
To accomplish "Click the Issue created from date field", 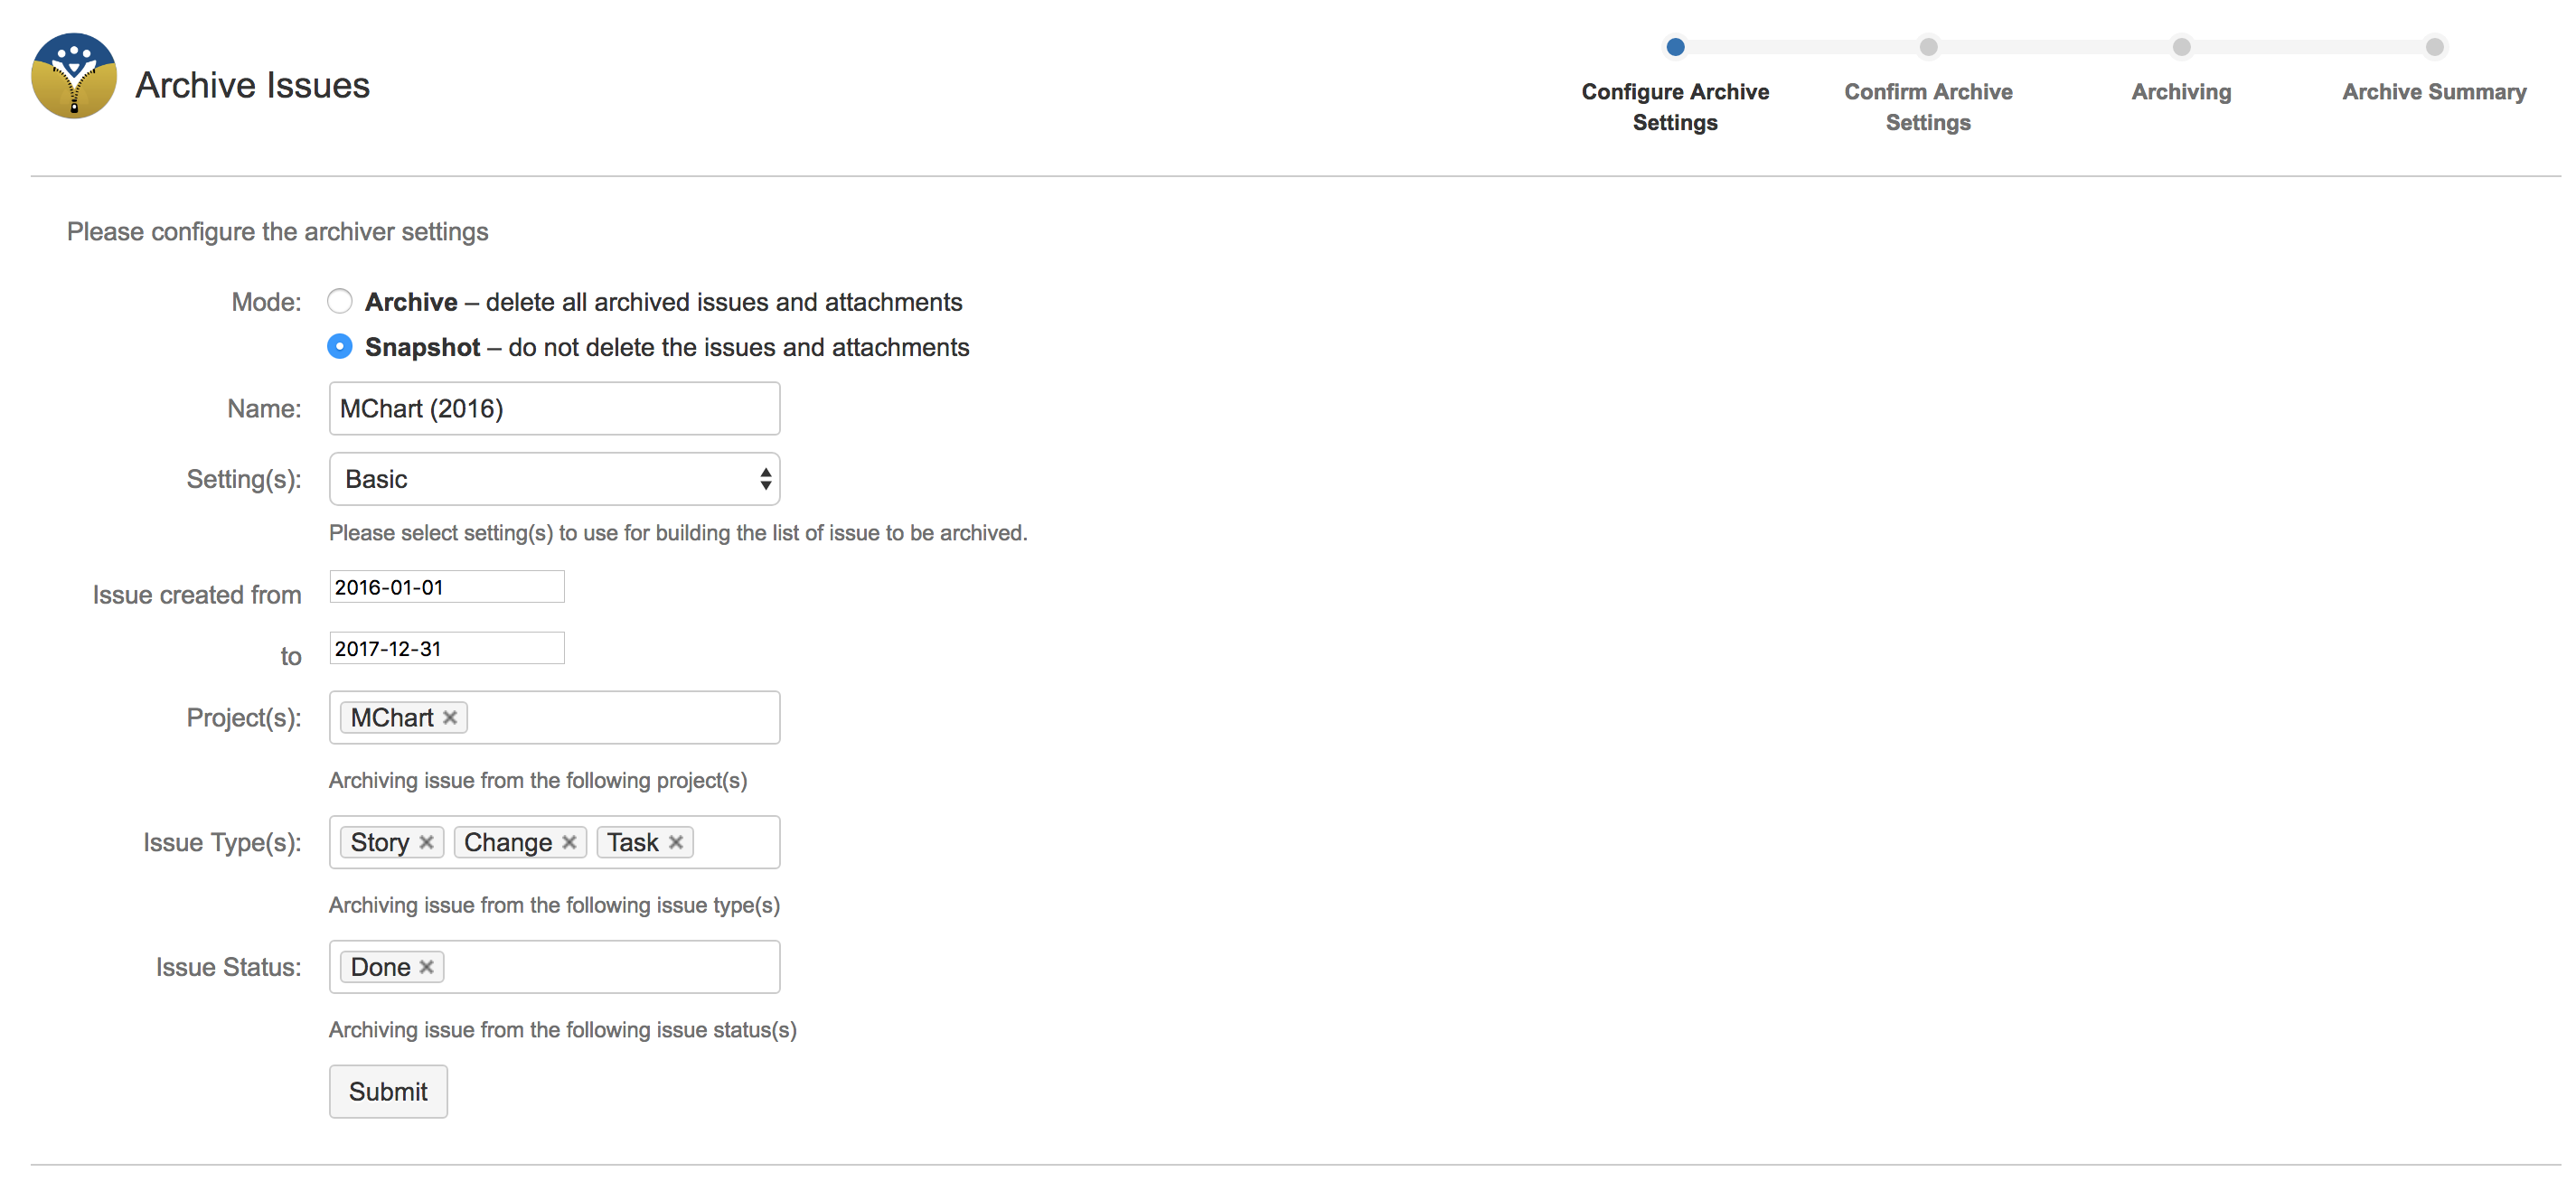I will [x=446, y=587].
